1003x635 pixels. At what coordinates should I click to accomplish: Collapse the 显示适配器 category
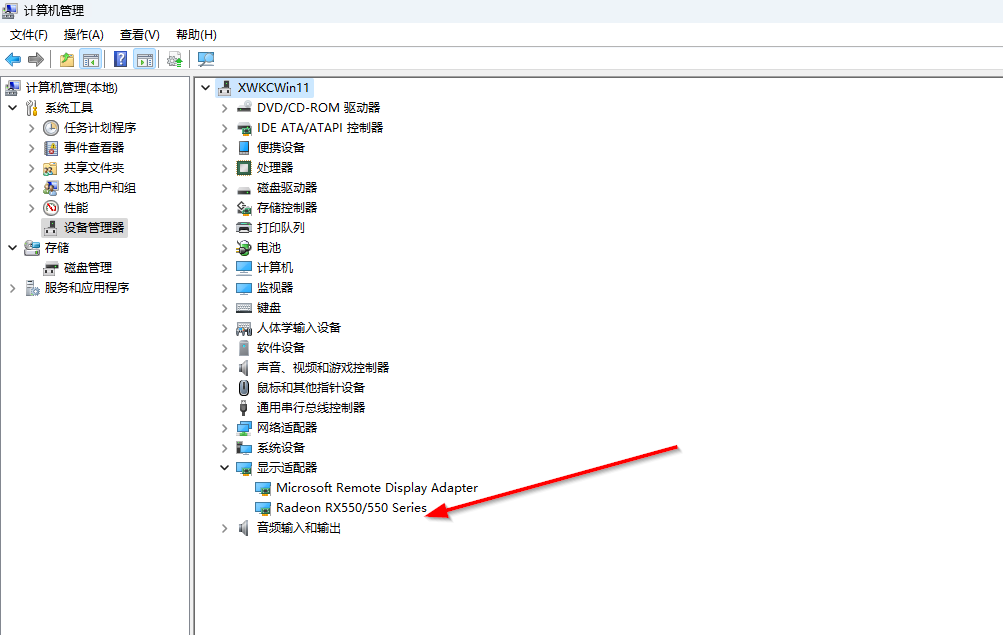(225, 467)
